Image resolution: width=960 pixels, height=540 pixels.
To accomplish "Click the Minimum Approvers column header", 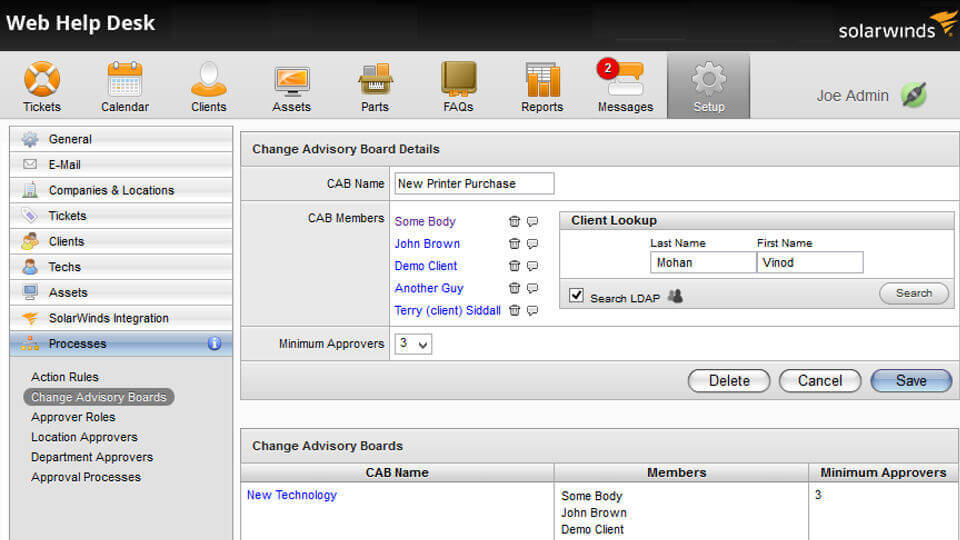I will 883,473.
